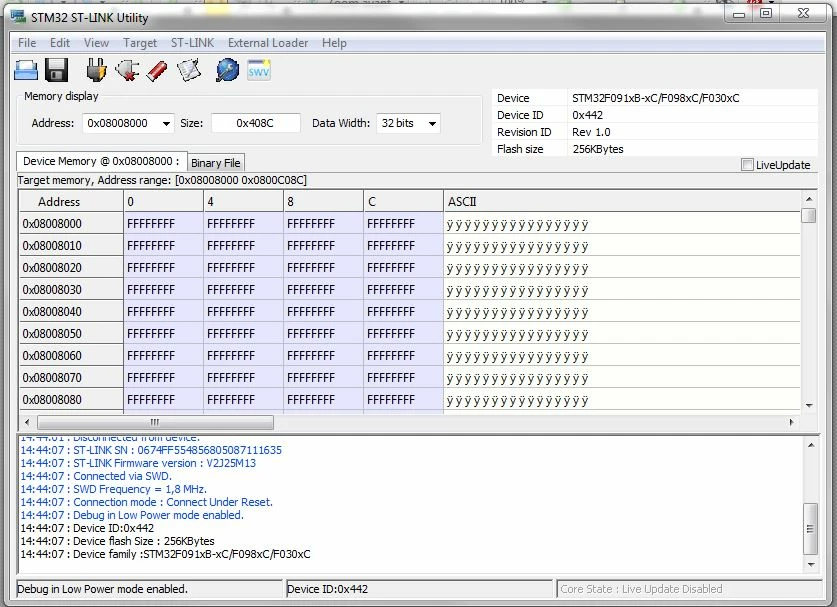Select the Device Memory tab
Viewport: 837px width, 607px height.
tap(101, 161)
